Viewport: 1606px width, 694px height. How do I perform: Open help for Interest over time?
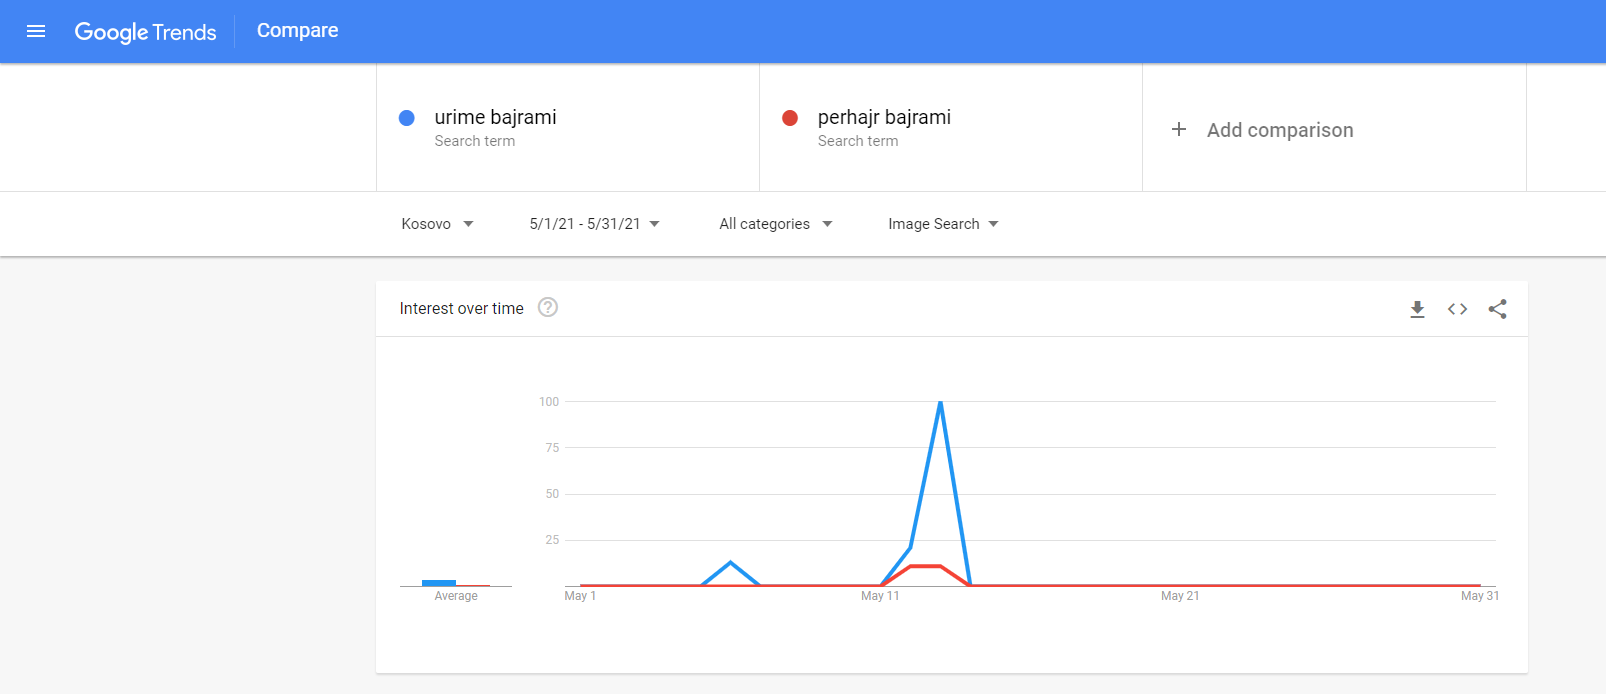point(548,308)
